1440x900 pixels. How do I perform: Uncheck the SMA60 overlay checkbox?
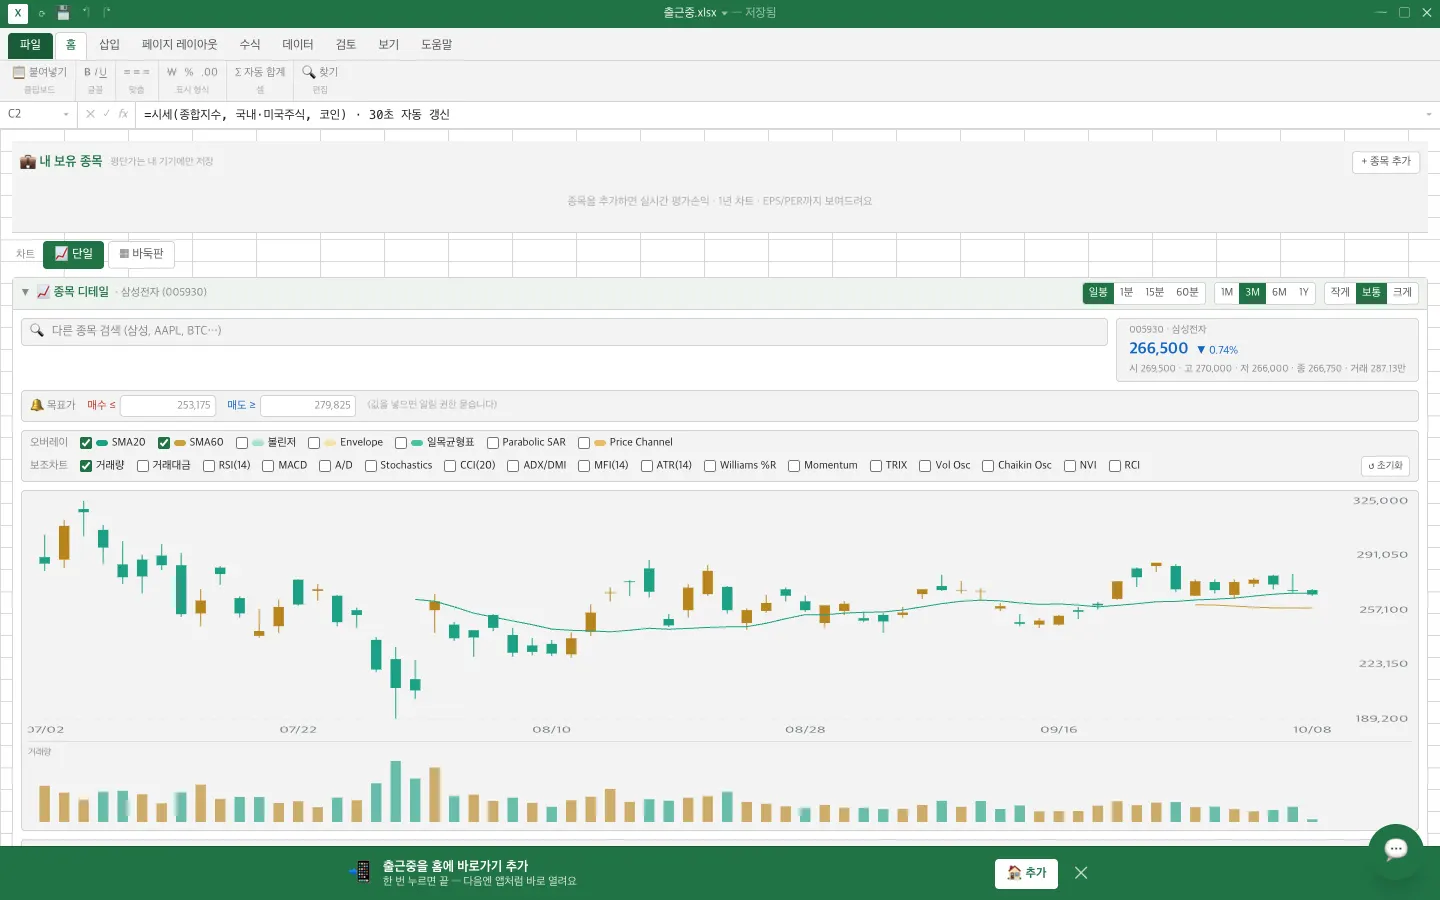(x=164, y=442)
